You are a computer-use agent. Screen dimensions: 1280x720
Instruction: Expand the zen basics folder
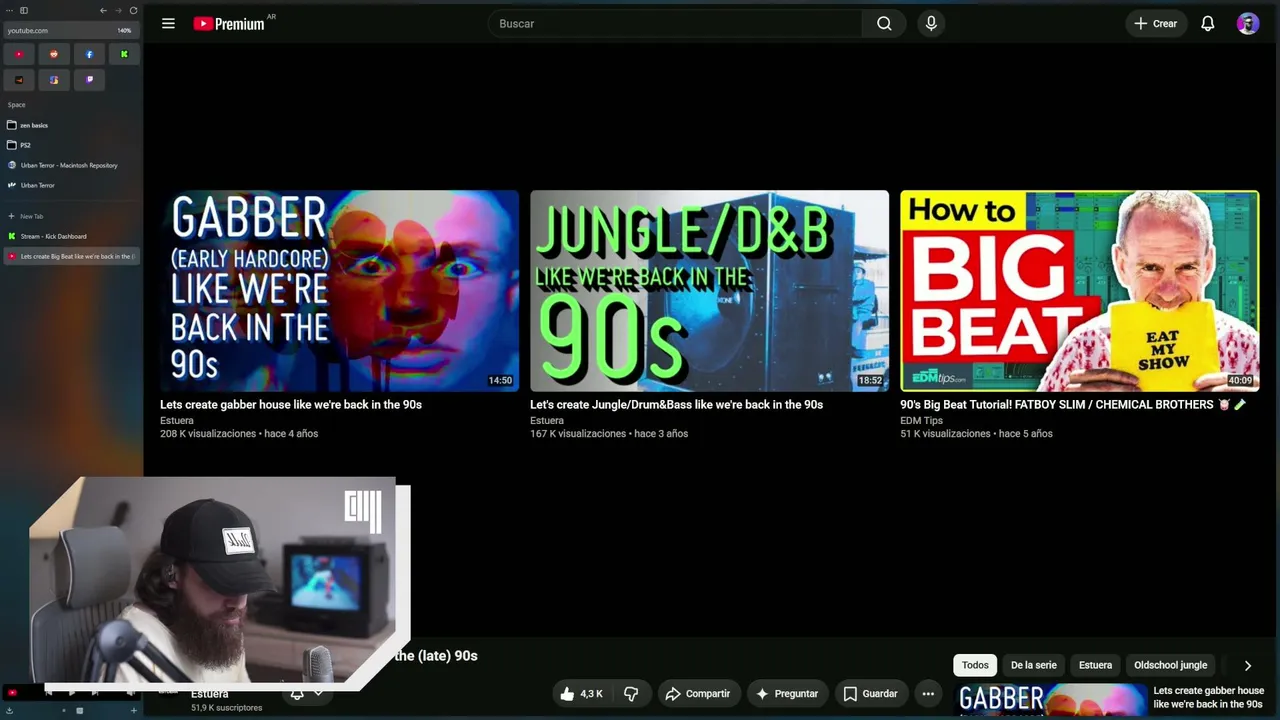coord(70,125)
